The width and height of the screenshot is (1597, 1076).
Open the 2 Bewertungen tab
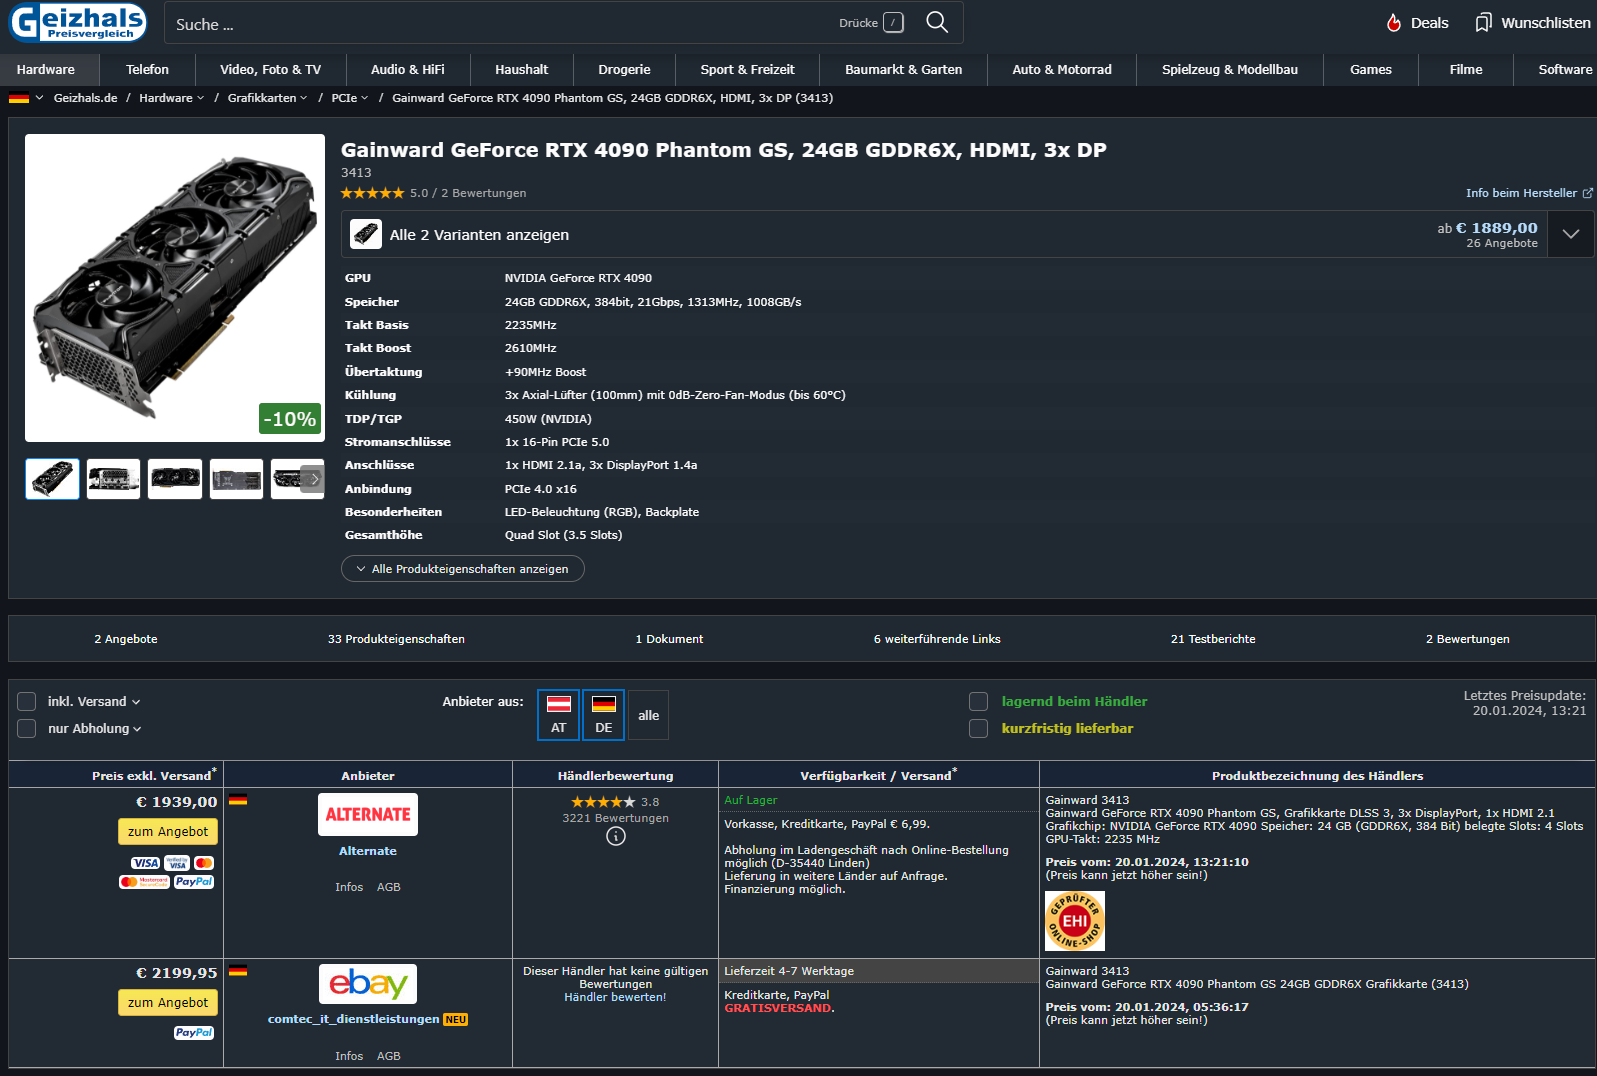(x=1468, y=639)
